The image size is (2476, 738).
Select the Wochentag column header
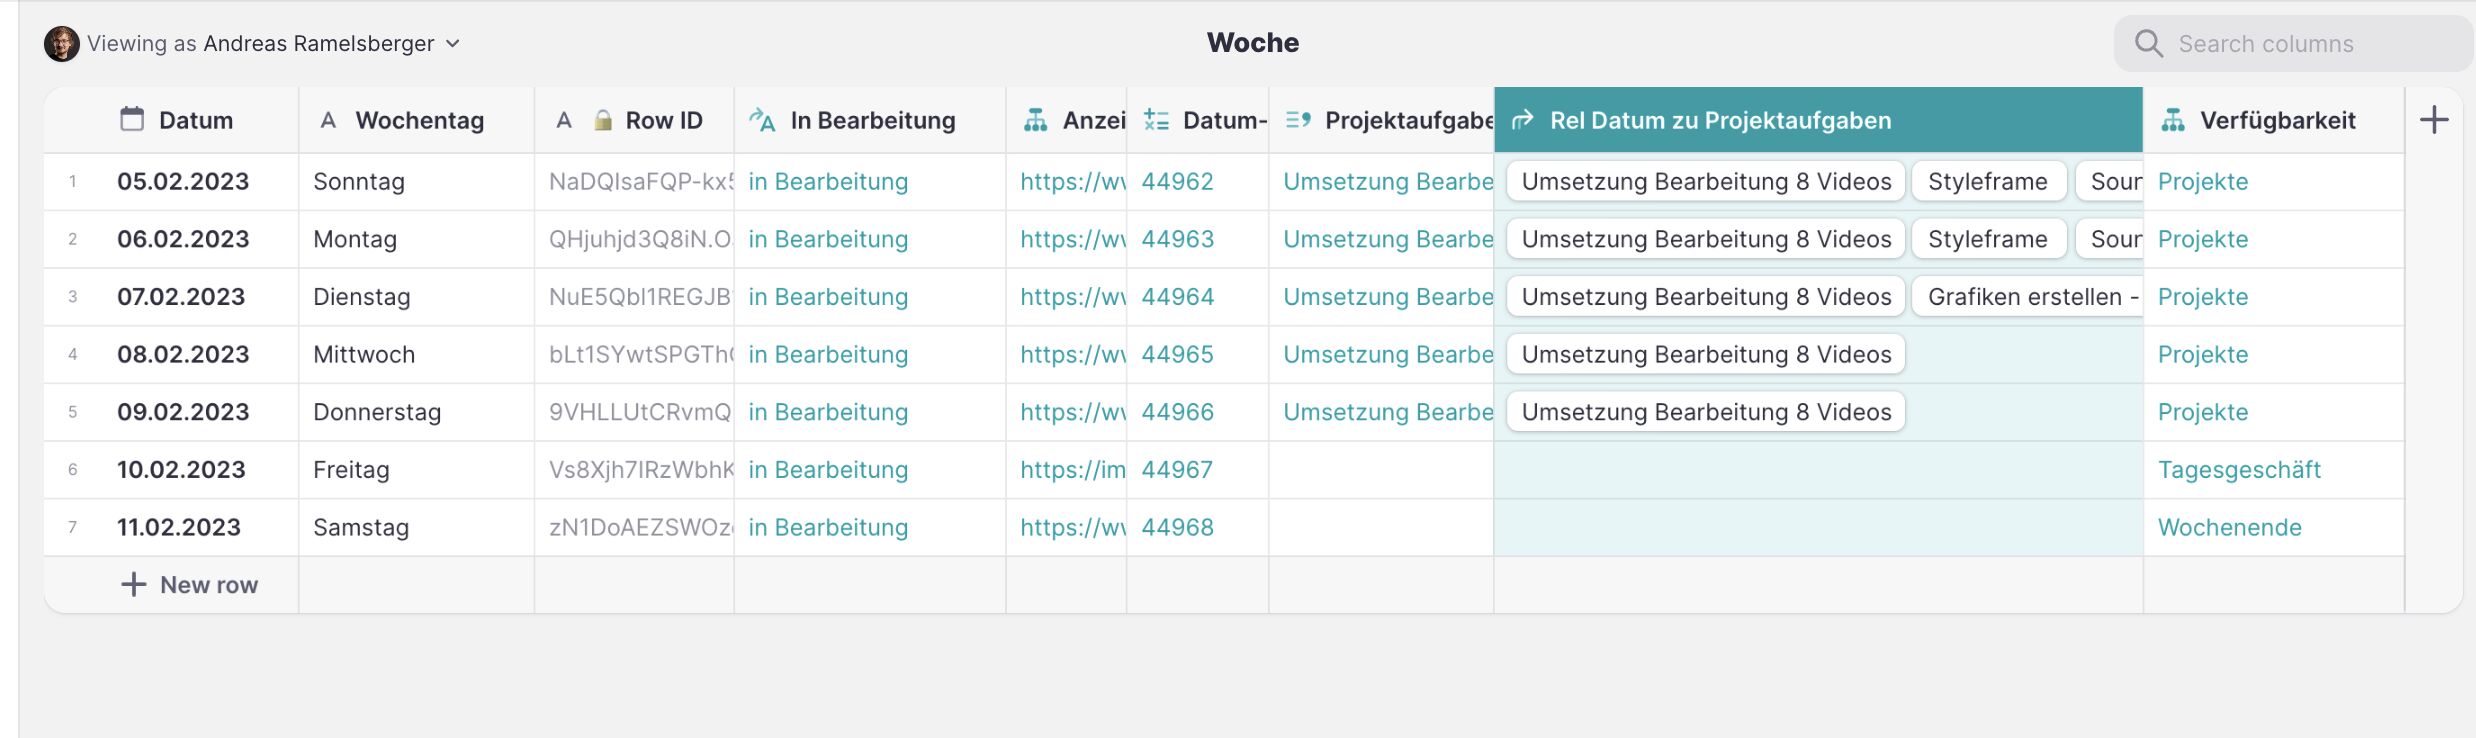[419, 121]
